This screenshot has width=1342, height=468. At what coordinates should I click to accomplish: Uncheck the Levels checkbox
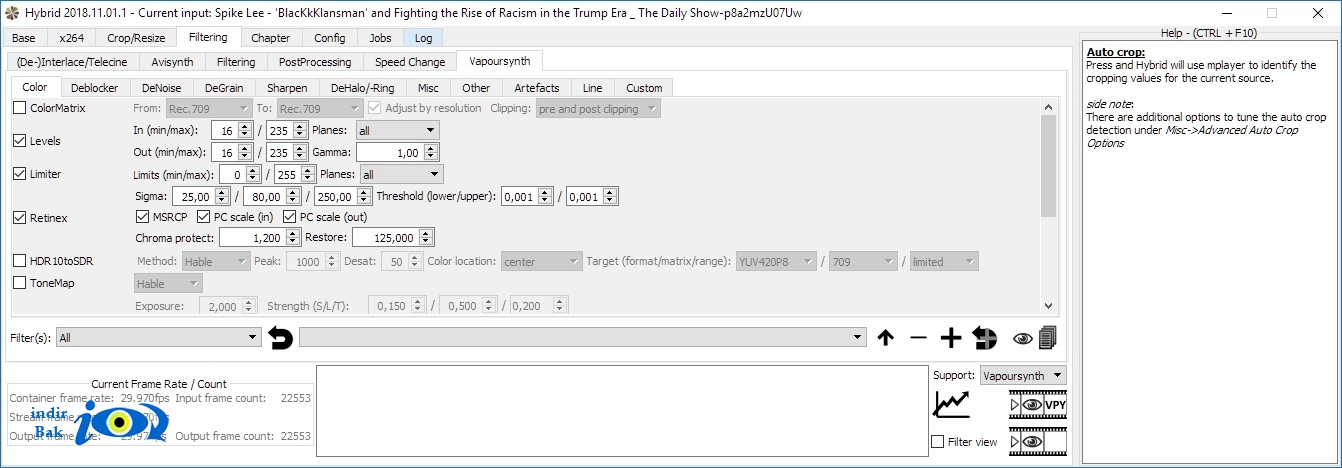click(x=20, y=141)
